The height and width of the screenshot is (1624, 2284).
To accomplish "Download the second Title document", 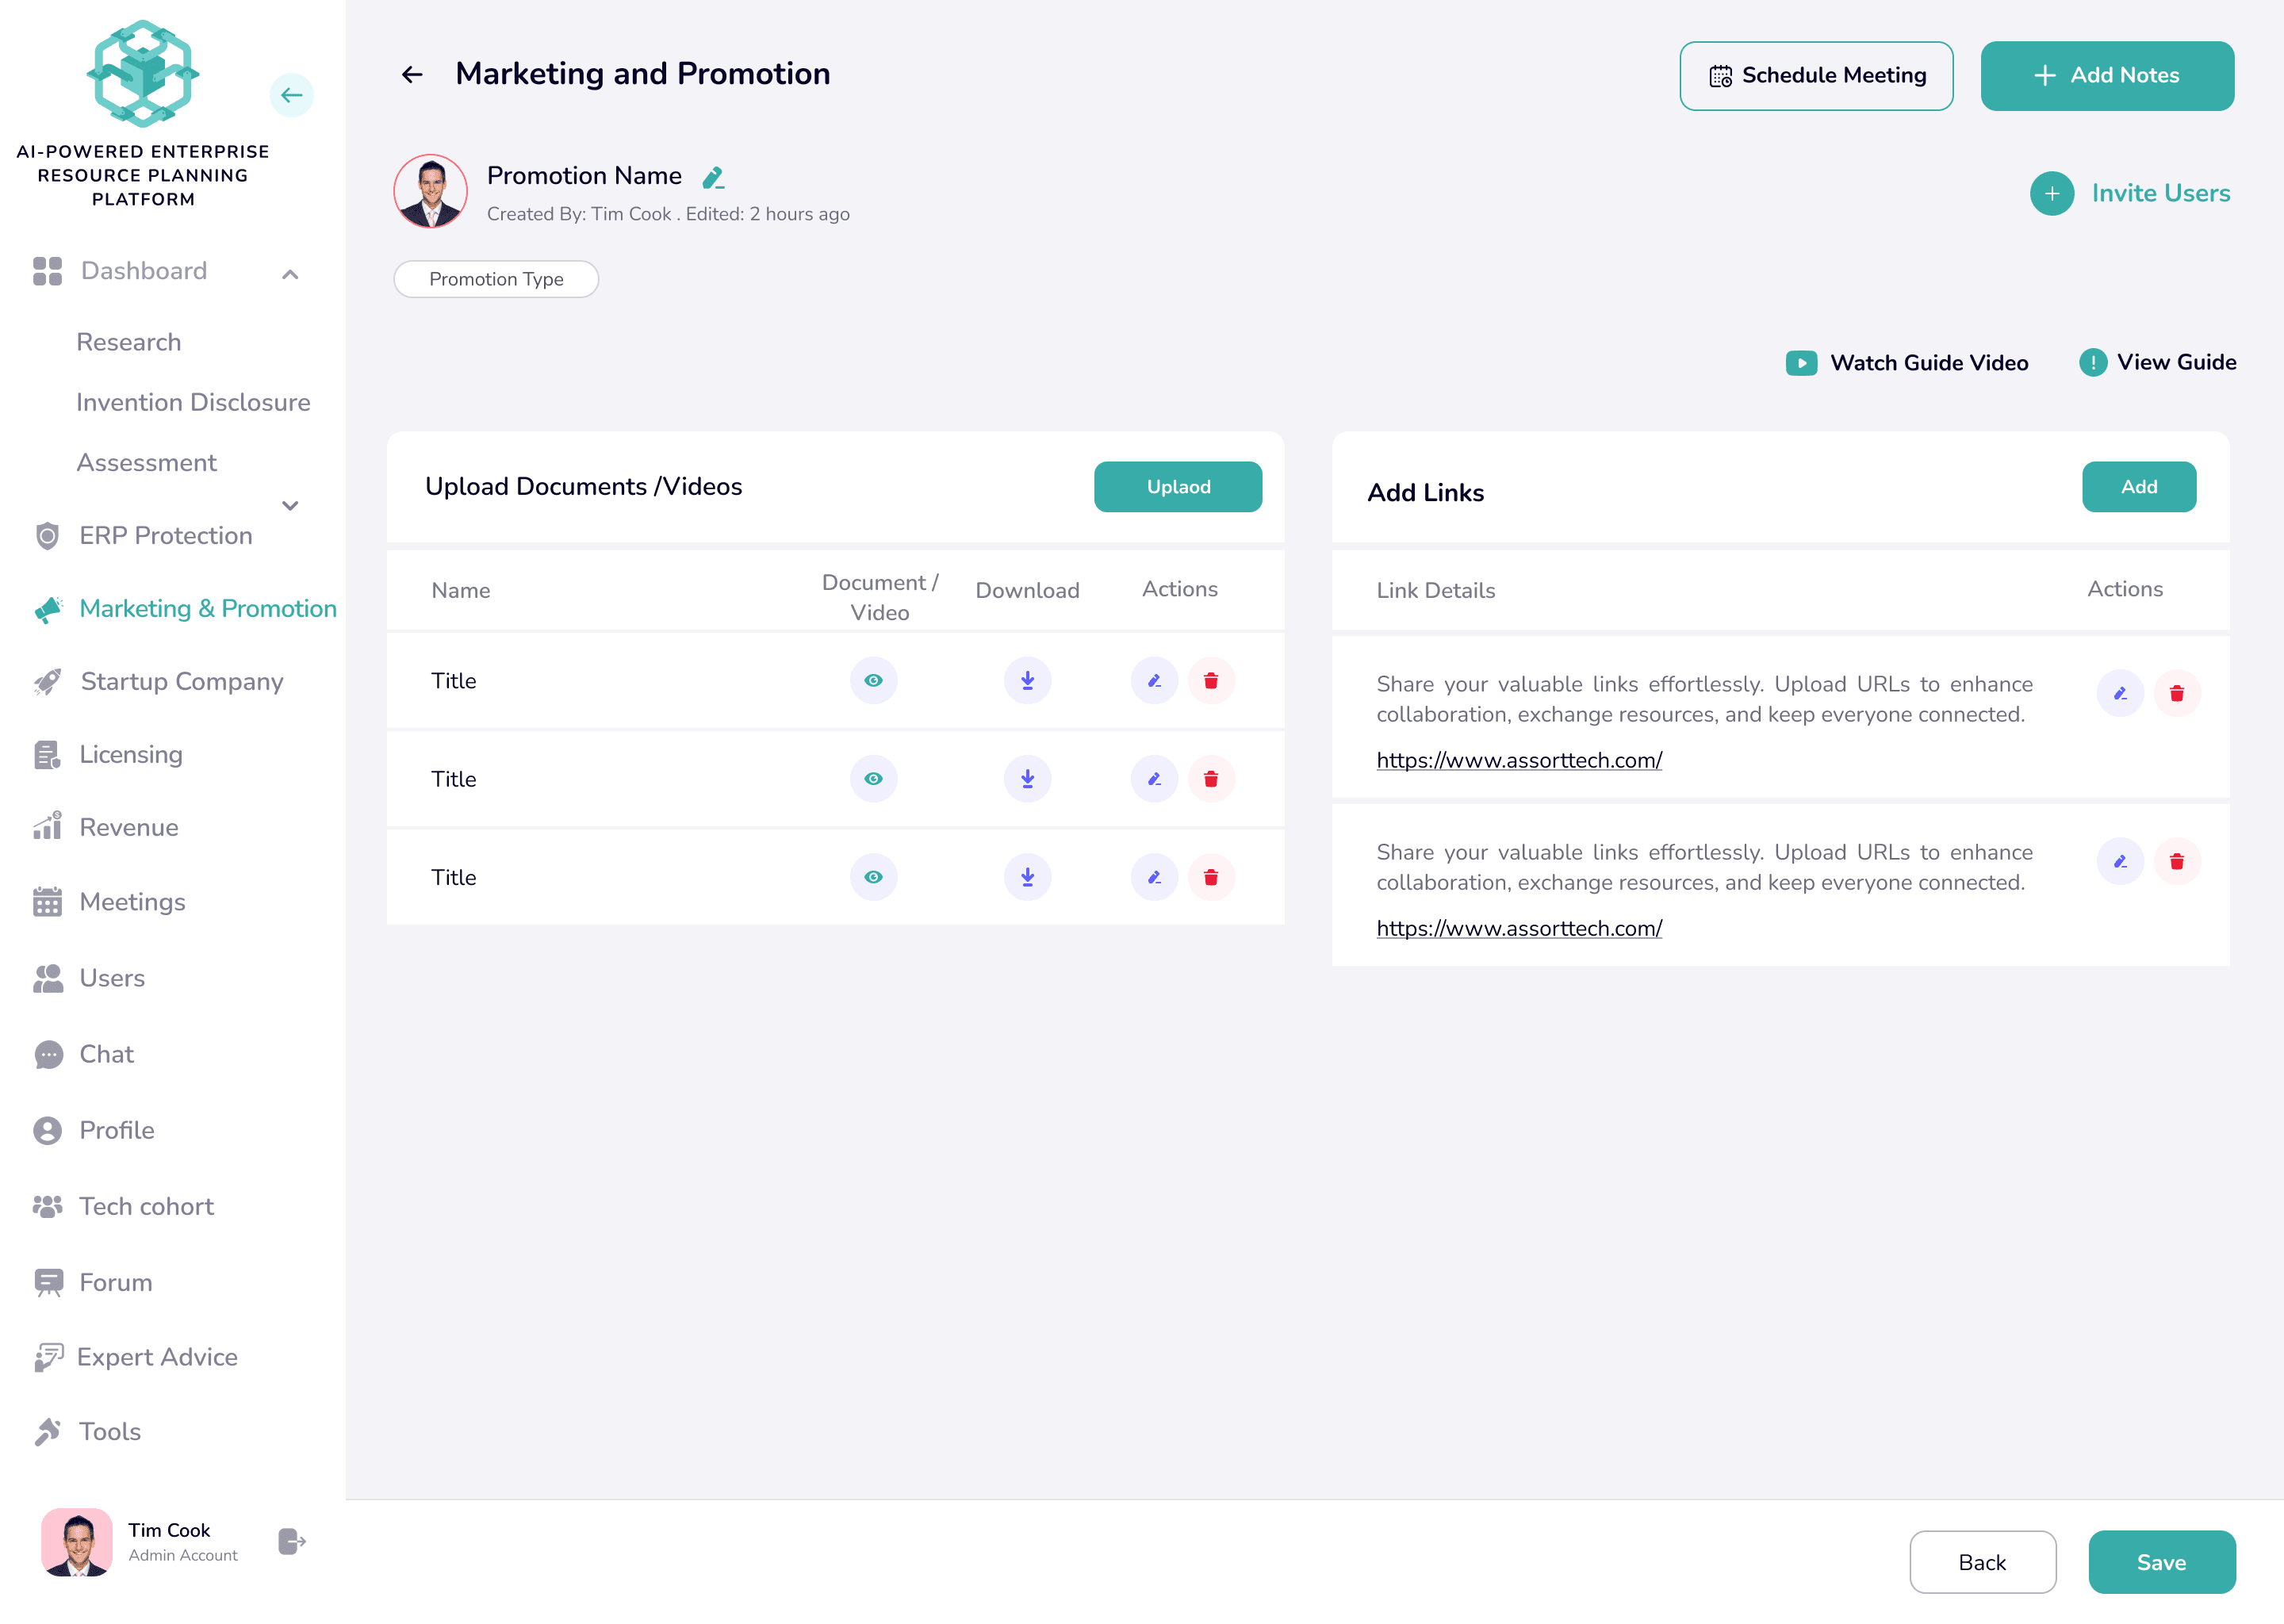I will click(1027, 779).
